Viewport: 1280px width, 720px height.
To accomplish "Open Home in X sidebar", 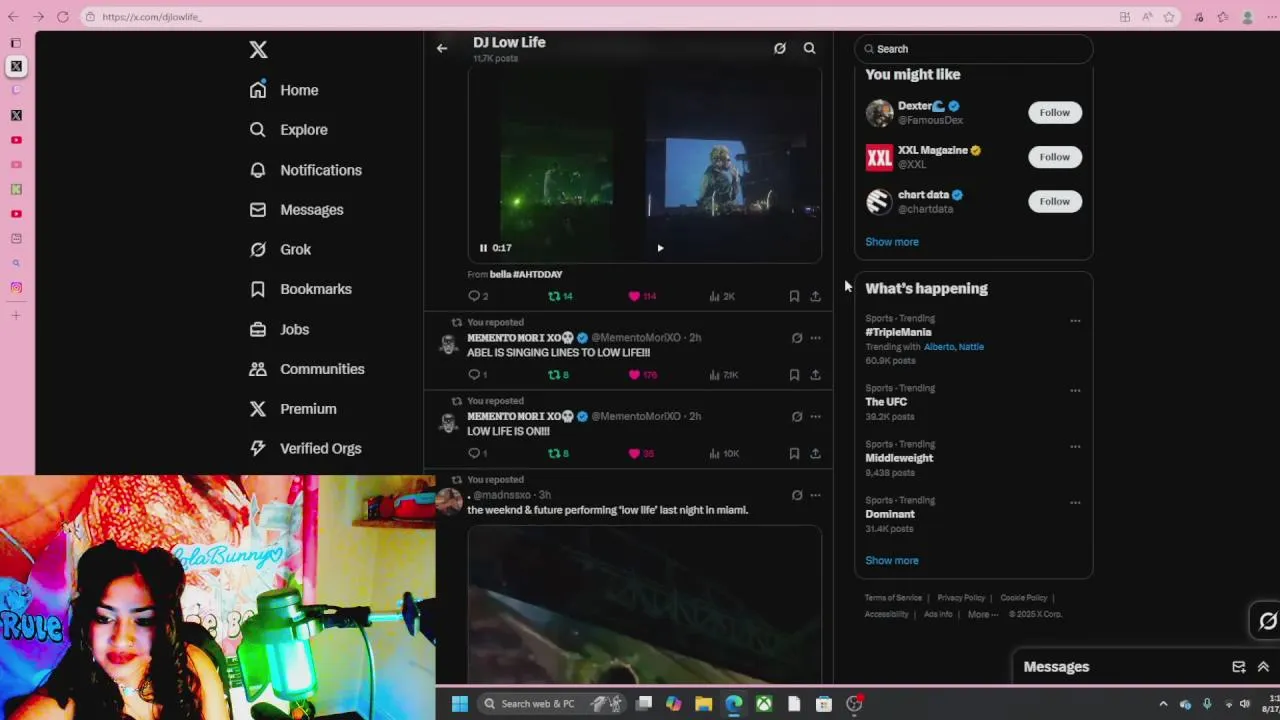I will [284, 90].
